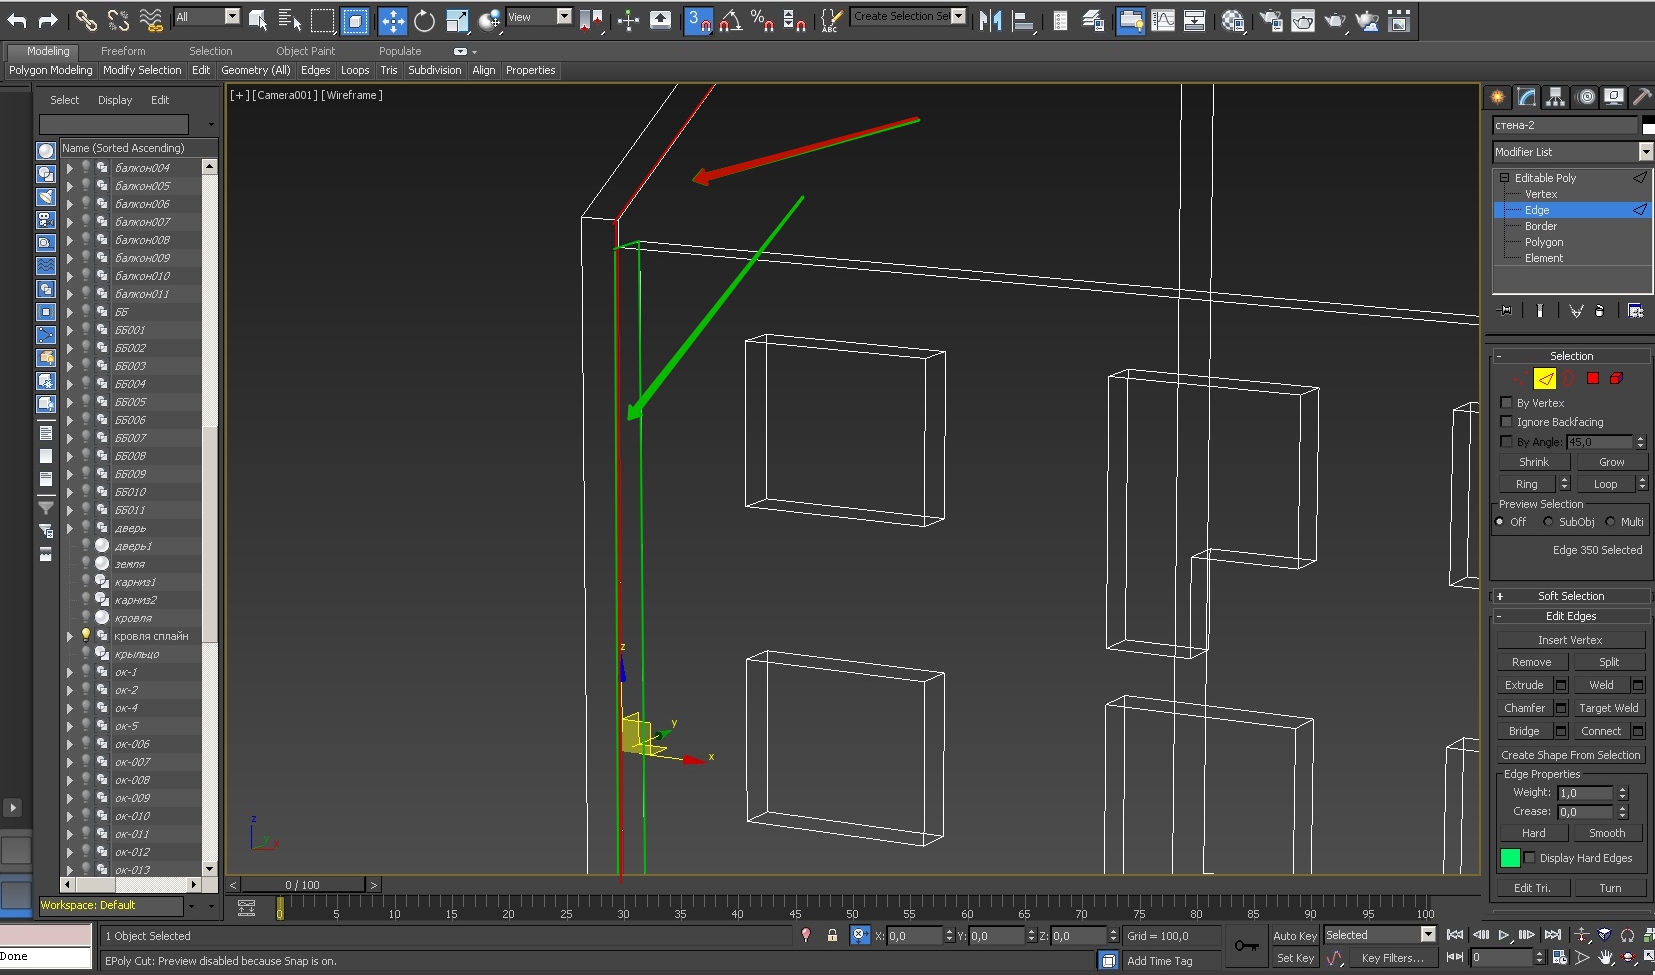This screenshot has width=1655, height=975.
Task: Open Curve Editor from the toolbar
Action: click(1163, 21)
